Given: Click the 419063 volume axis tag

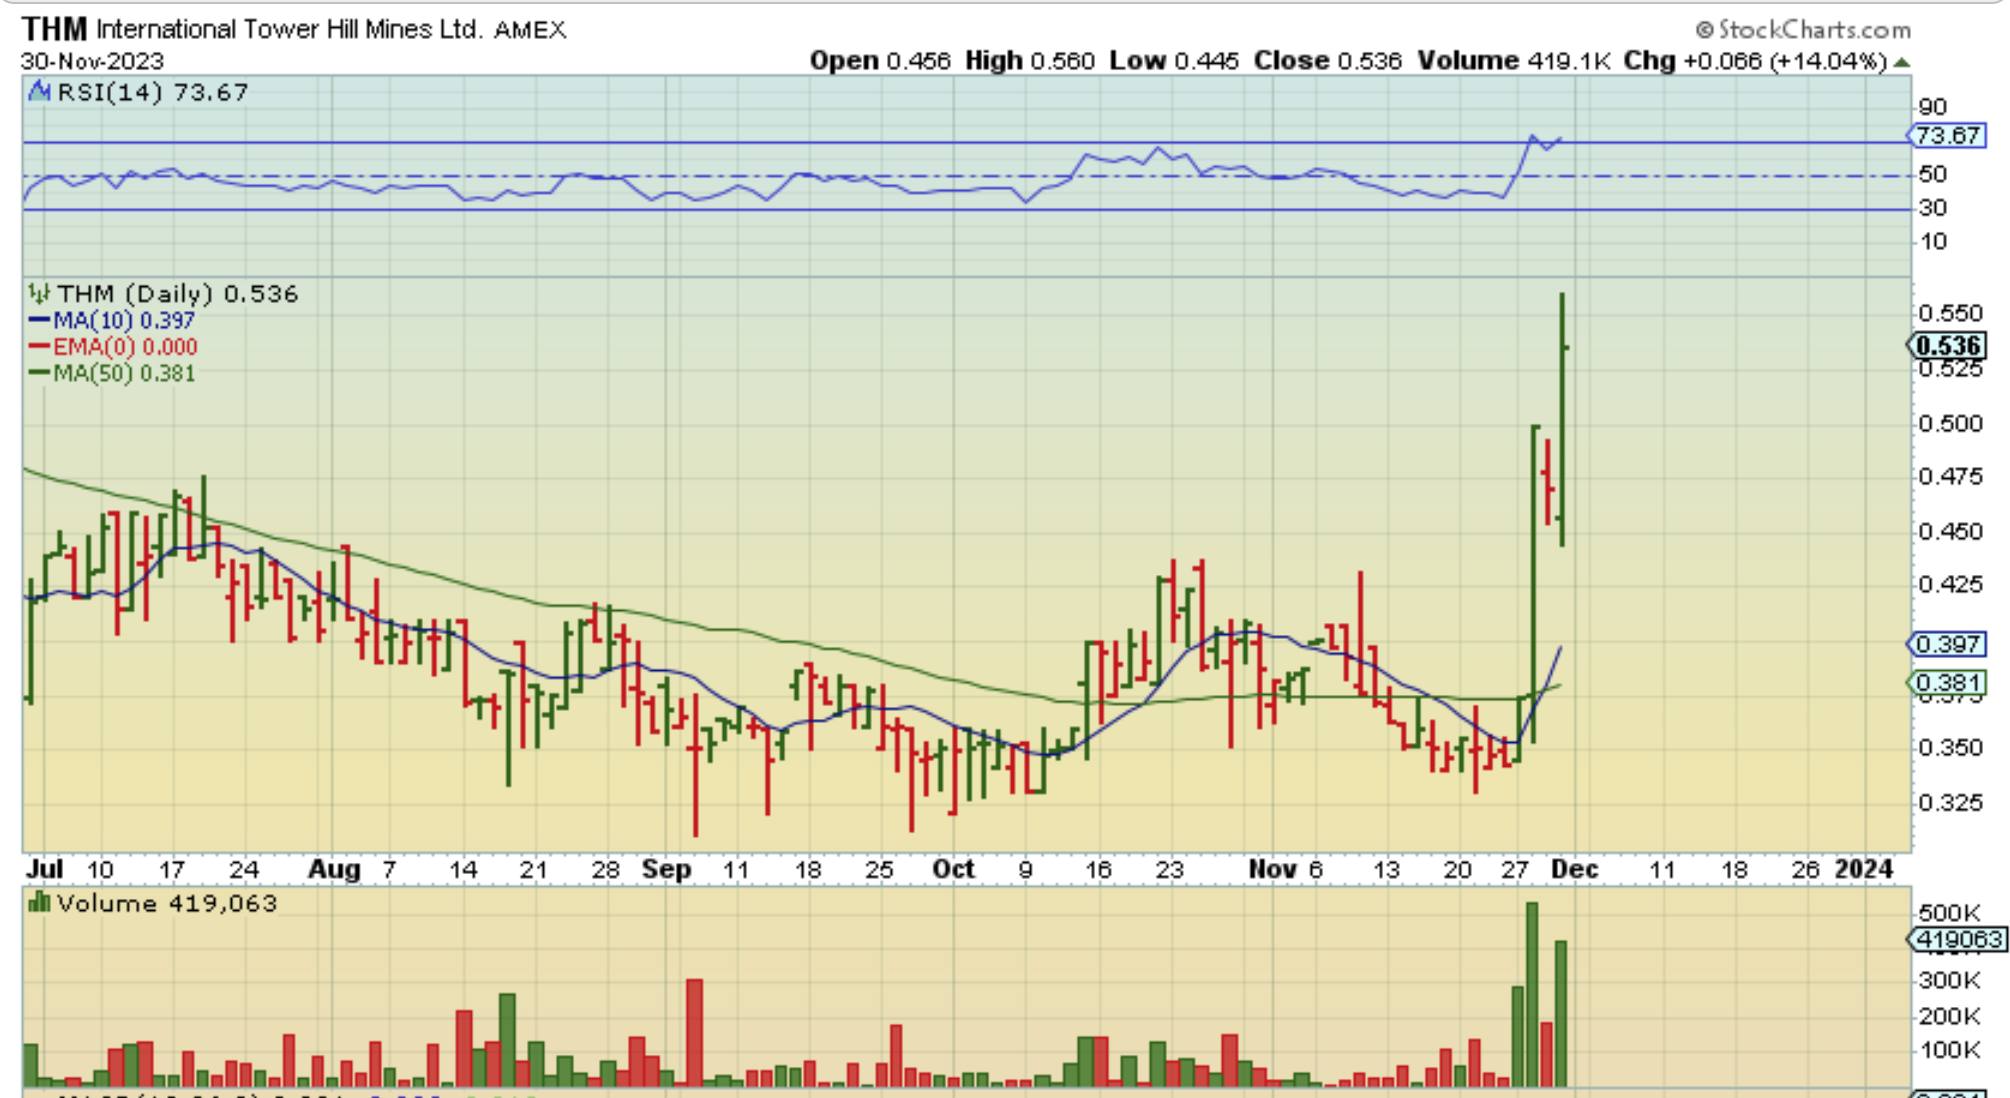Looking at the screenshot, I should click(x=1958, y=939).
